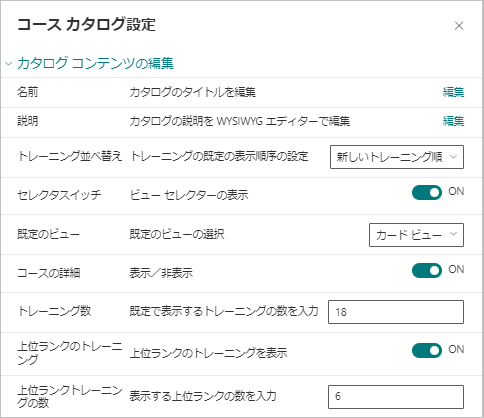Open the カード ビュー default view dropdown
The width and height of the screenshot is (484, 418).
point(416,235)
